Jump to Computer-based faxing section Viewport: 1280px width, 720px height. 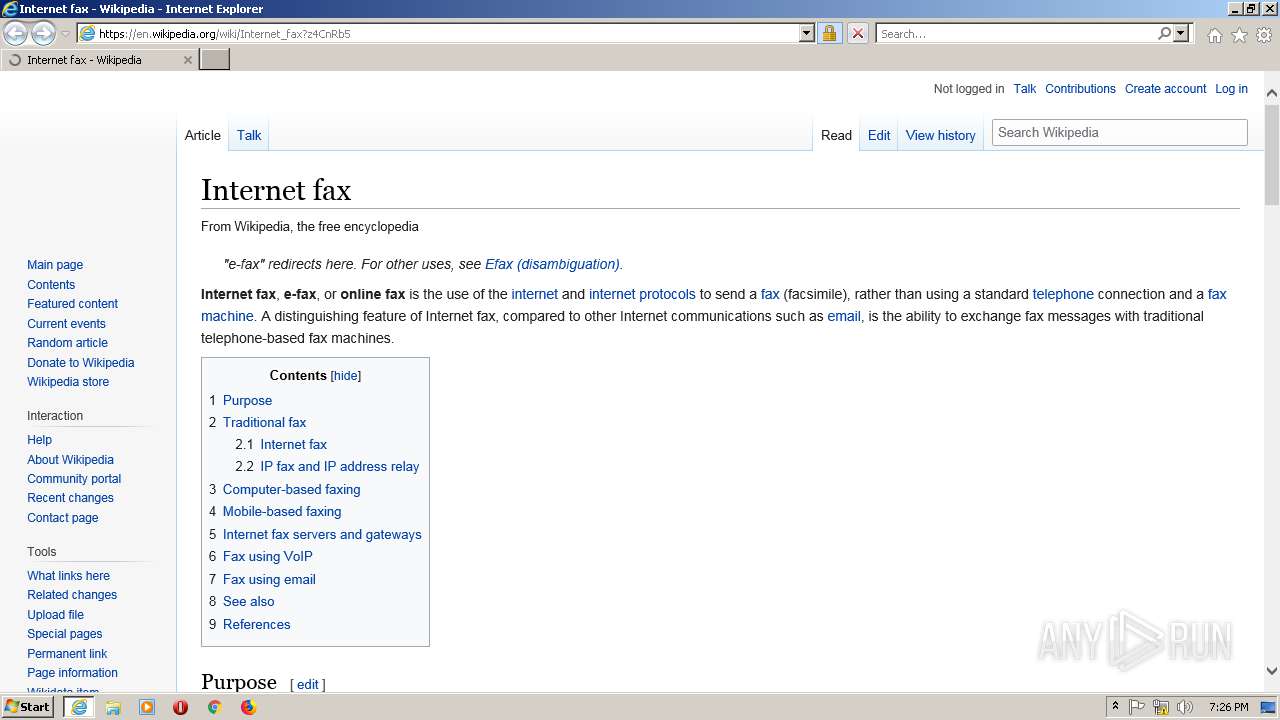tap(291, 490)
